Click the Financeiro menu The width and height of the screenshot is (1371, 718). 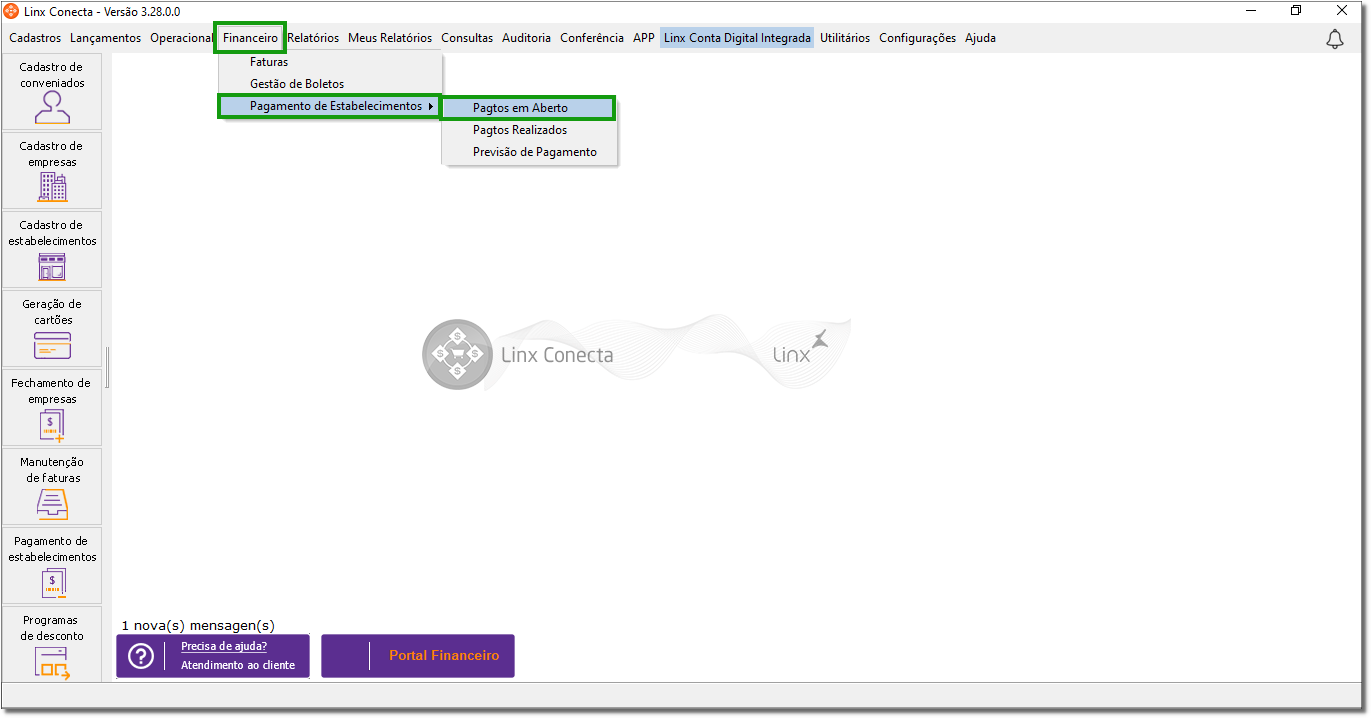coord(251,38)
